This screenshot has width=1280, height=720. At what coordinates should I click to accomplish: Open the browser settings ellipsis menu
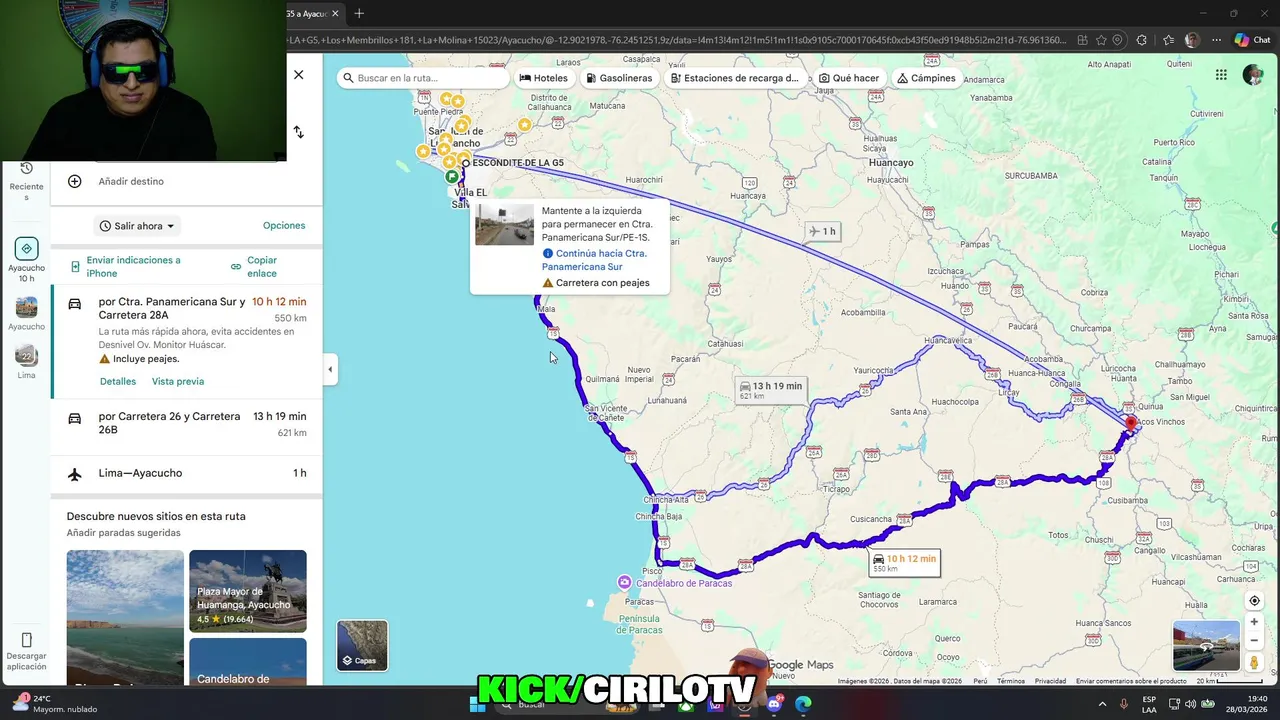pyautogui.click(x=1216, y=40)
